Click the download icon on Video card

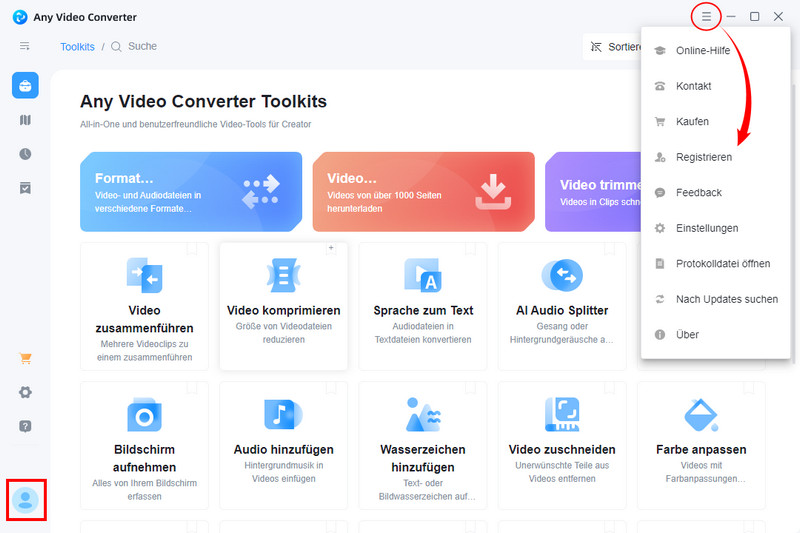click(x=493, y=192)
